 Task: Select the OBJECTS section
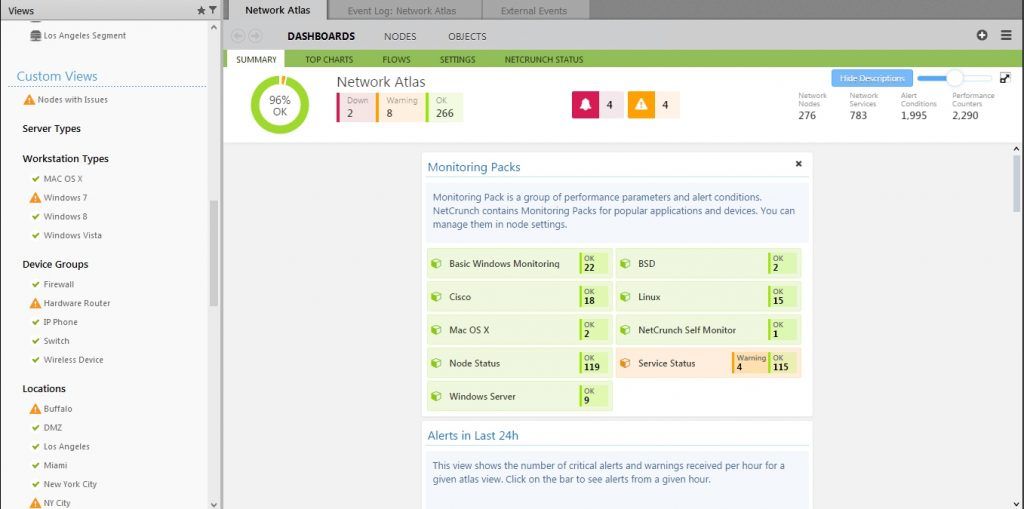tap(467, 37)
